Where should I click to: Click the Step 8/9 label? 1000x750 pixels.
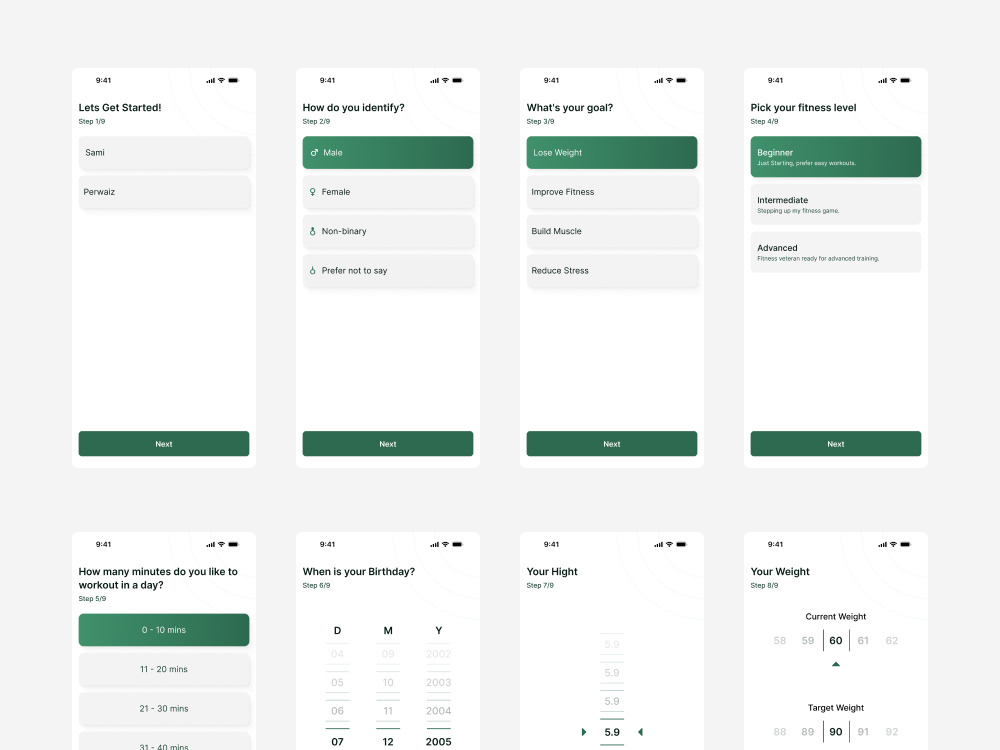(764, 585)
